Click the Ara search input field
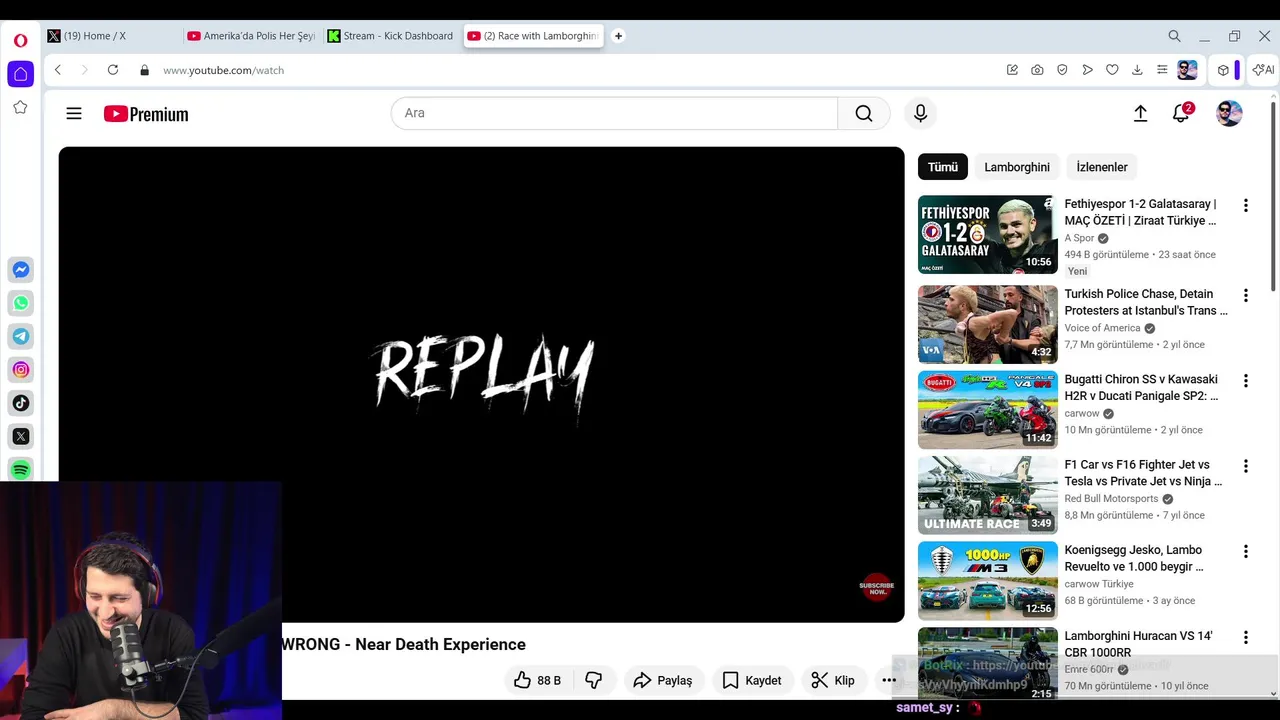 pyautogui.click(x=614, y=113)
